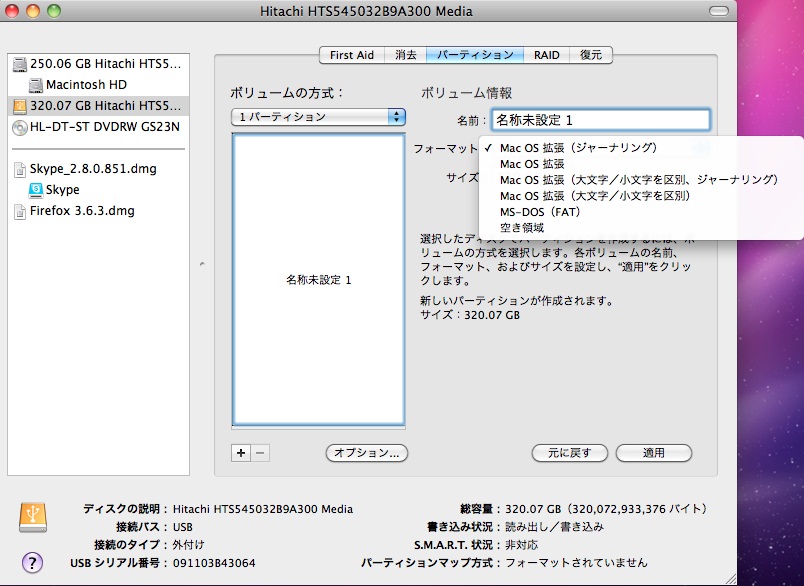Add a partition with the plus button

241,453
